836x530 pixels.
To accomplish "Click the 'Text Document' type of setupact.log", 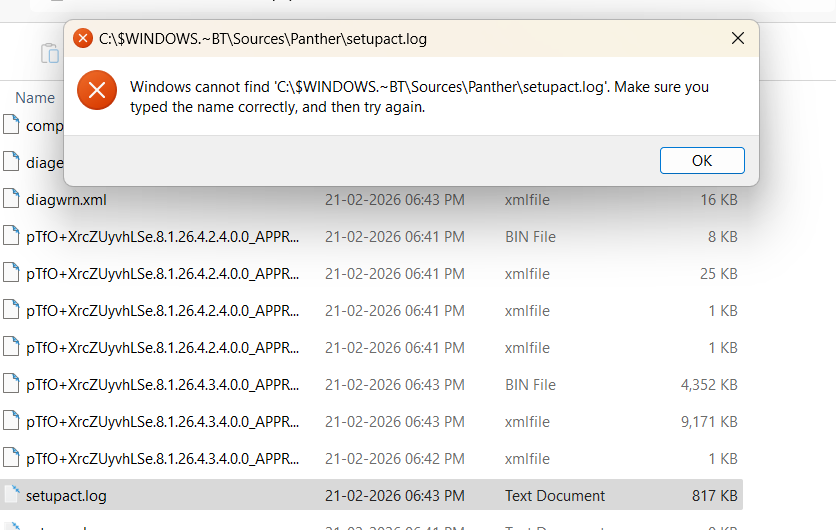I will 555,496.
